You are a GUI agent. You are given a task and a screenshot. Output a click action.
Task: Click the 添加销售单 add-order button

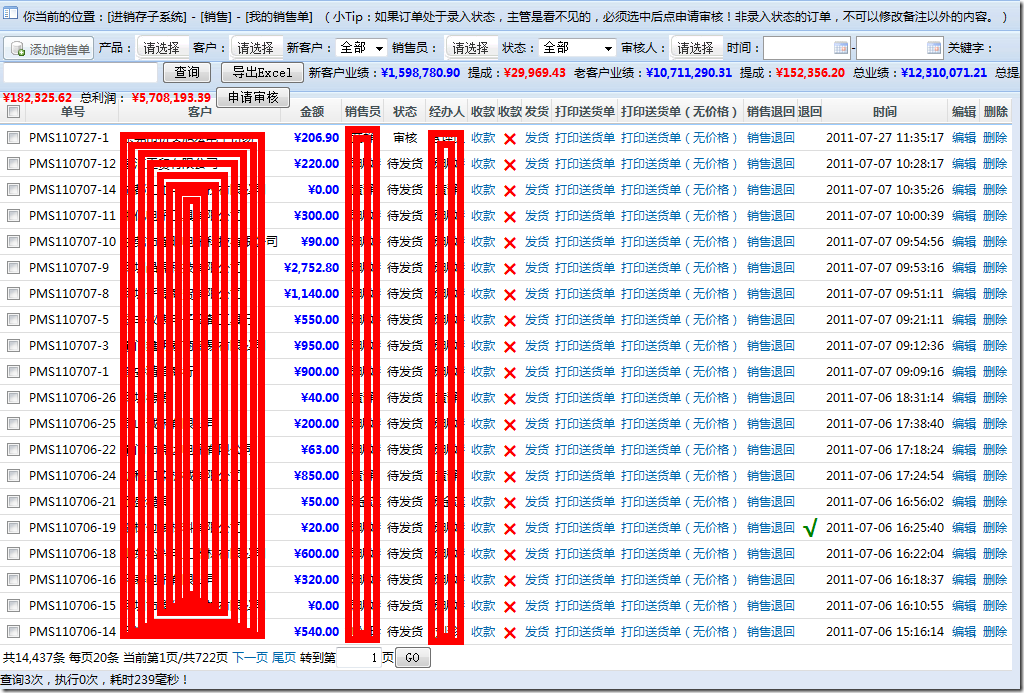point(49,48)
